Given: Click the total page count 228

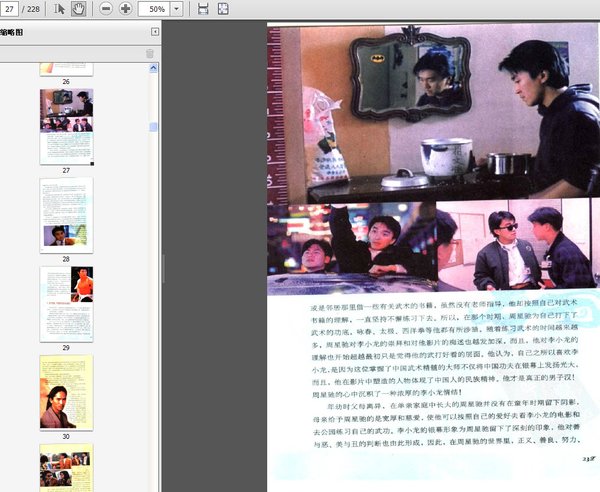Looking at the screenshot, I should click(x=33, y=9).
